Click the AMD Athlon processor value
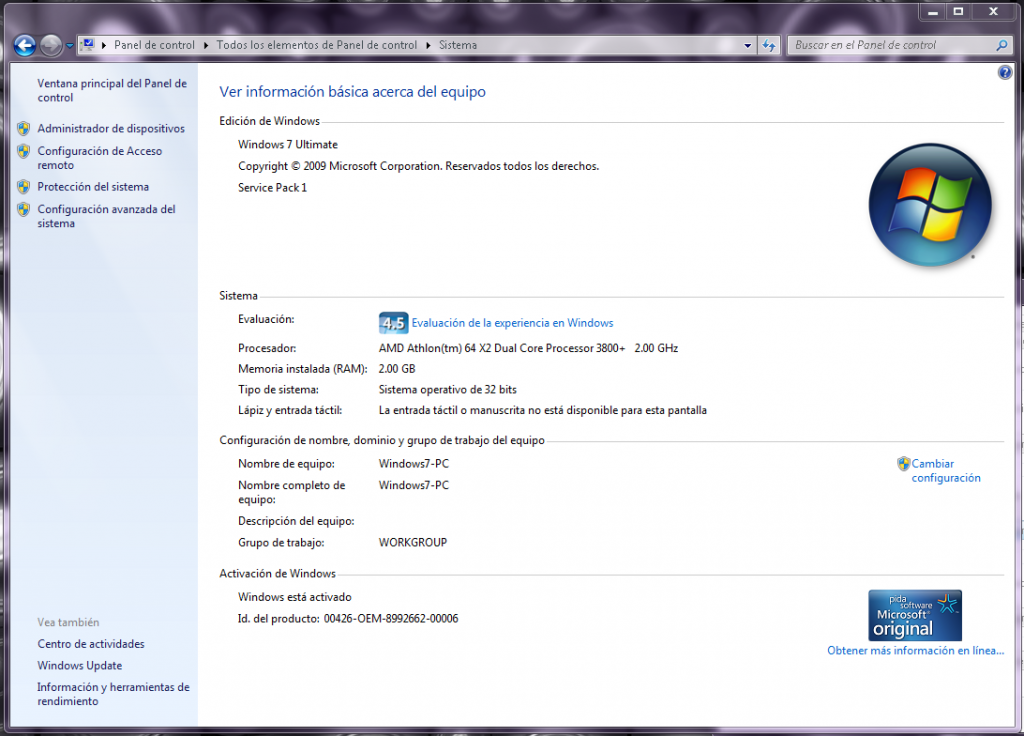 pyautogui.click(x=528, y=348)
